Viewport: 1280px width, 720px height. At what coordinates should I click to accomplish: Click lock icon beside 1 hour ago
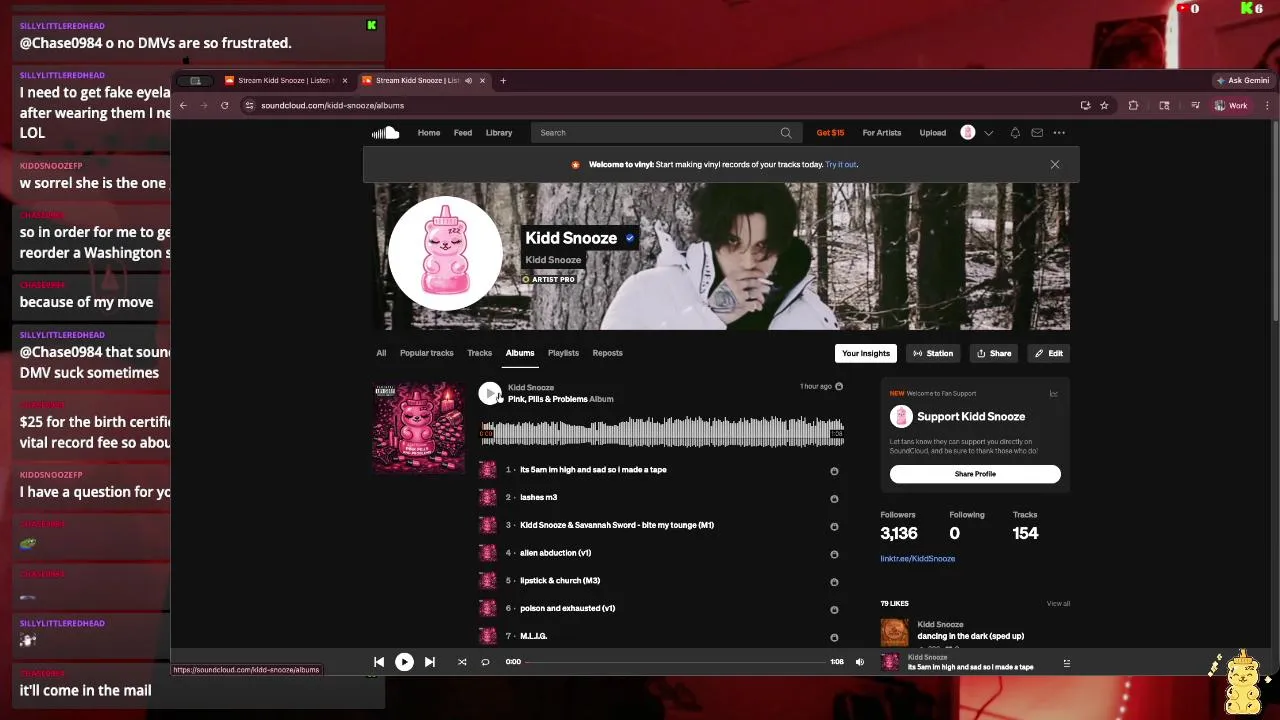point(839,386)
